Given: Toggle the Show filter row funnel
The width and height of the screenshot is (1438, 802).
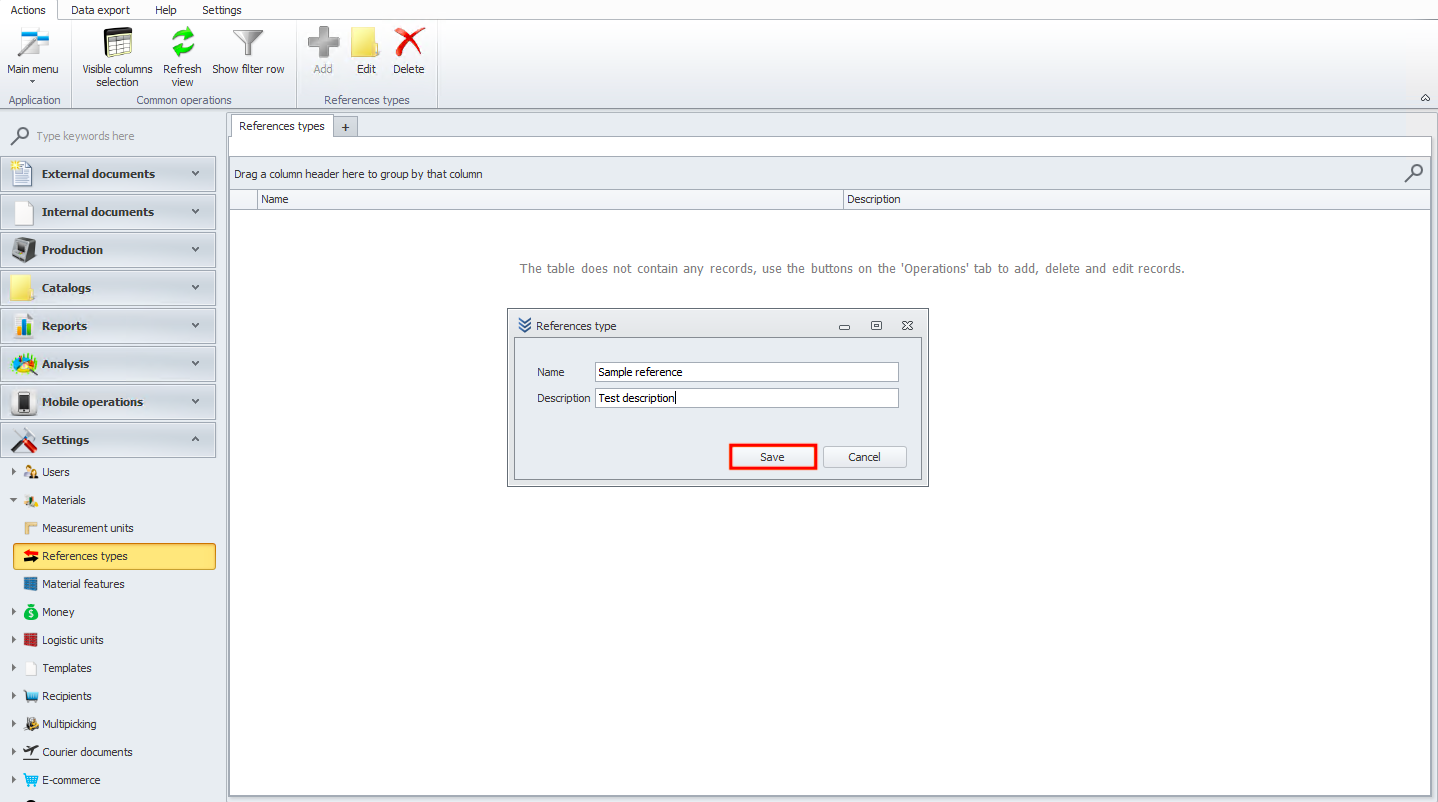Looking at the screenshot, I should 248,43.
